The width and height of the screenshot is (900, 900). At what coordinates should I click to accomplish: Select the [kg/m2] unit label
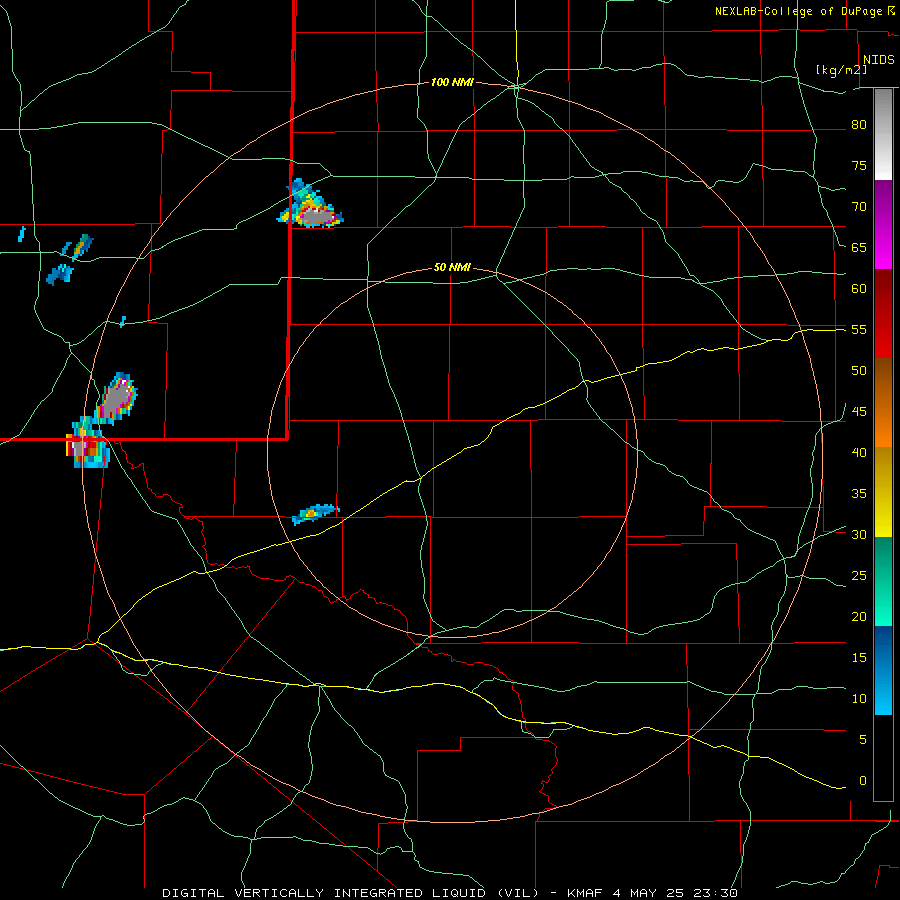(841, 70)
